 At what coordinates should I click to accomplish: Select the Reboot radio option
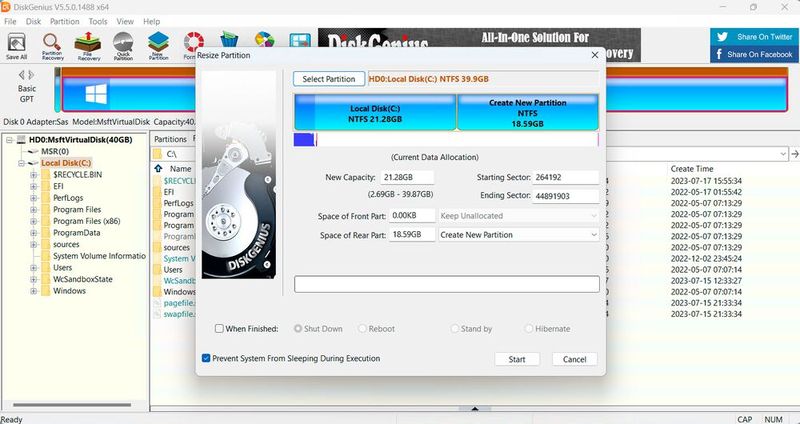(x=362, y=329)
